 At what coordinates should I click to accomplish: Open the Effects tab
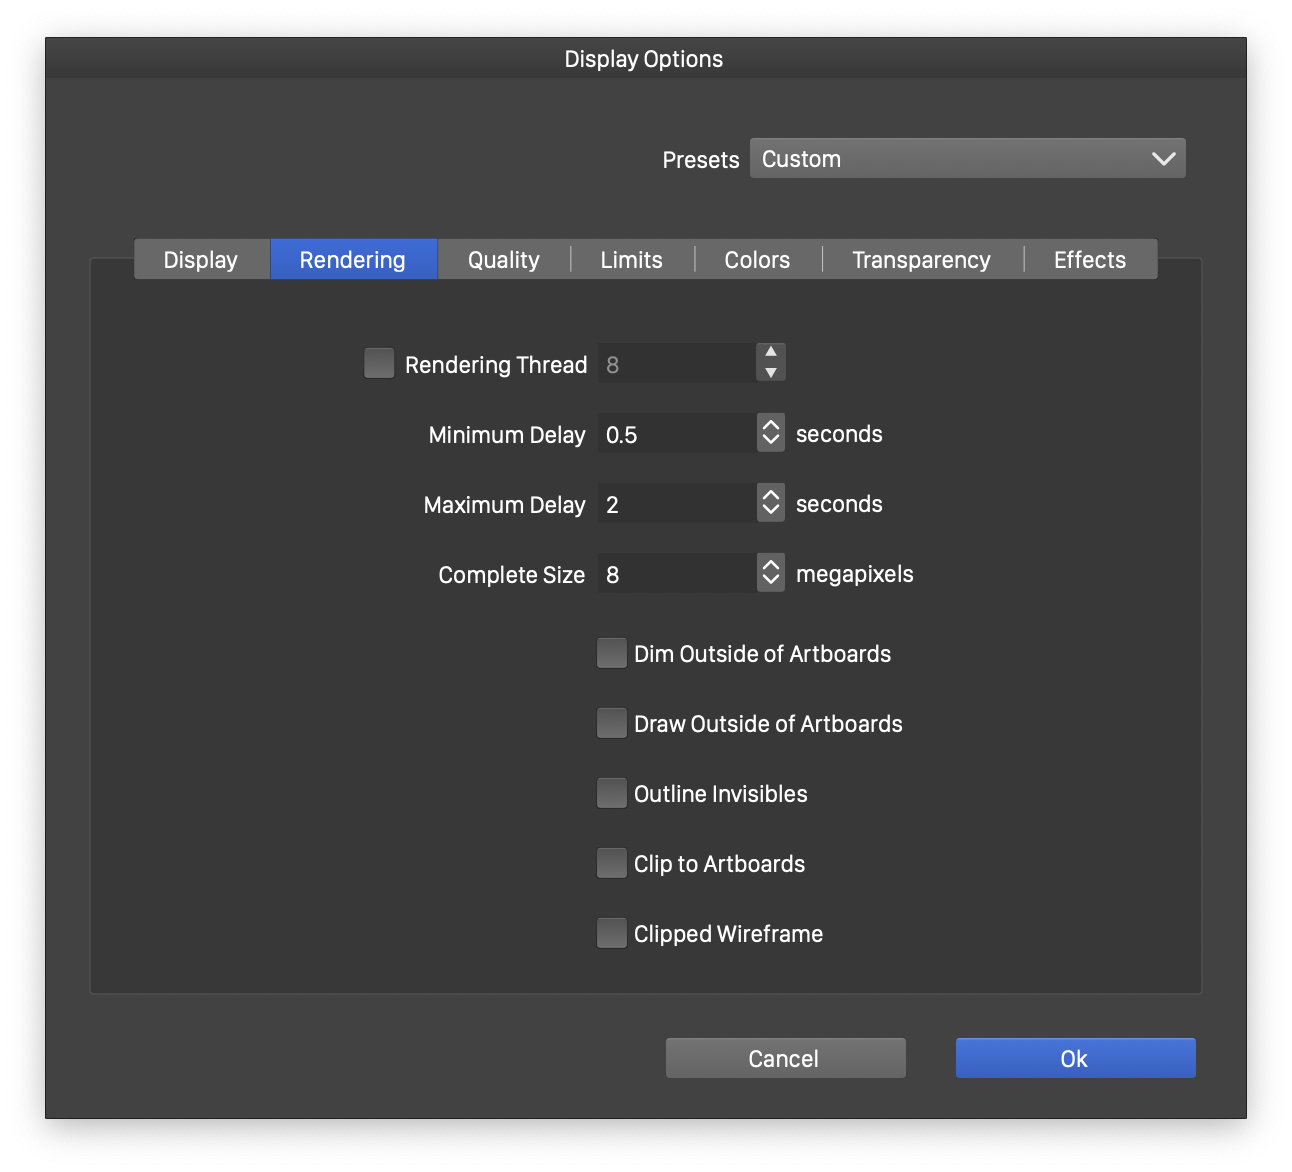[x=1089, y=260]
